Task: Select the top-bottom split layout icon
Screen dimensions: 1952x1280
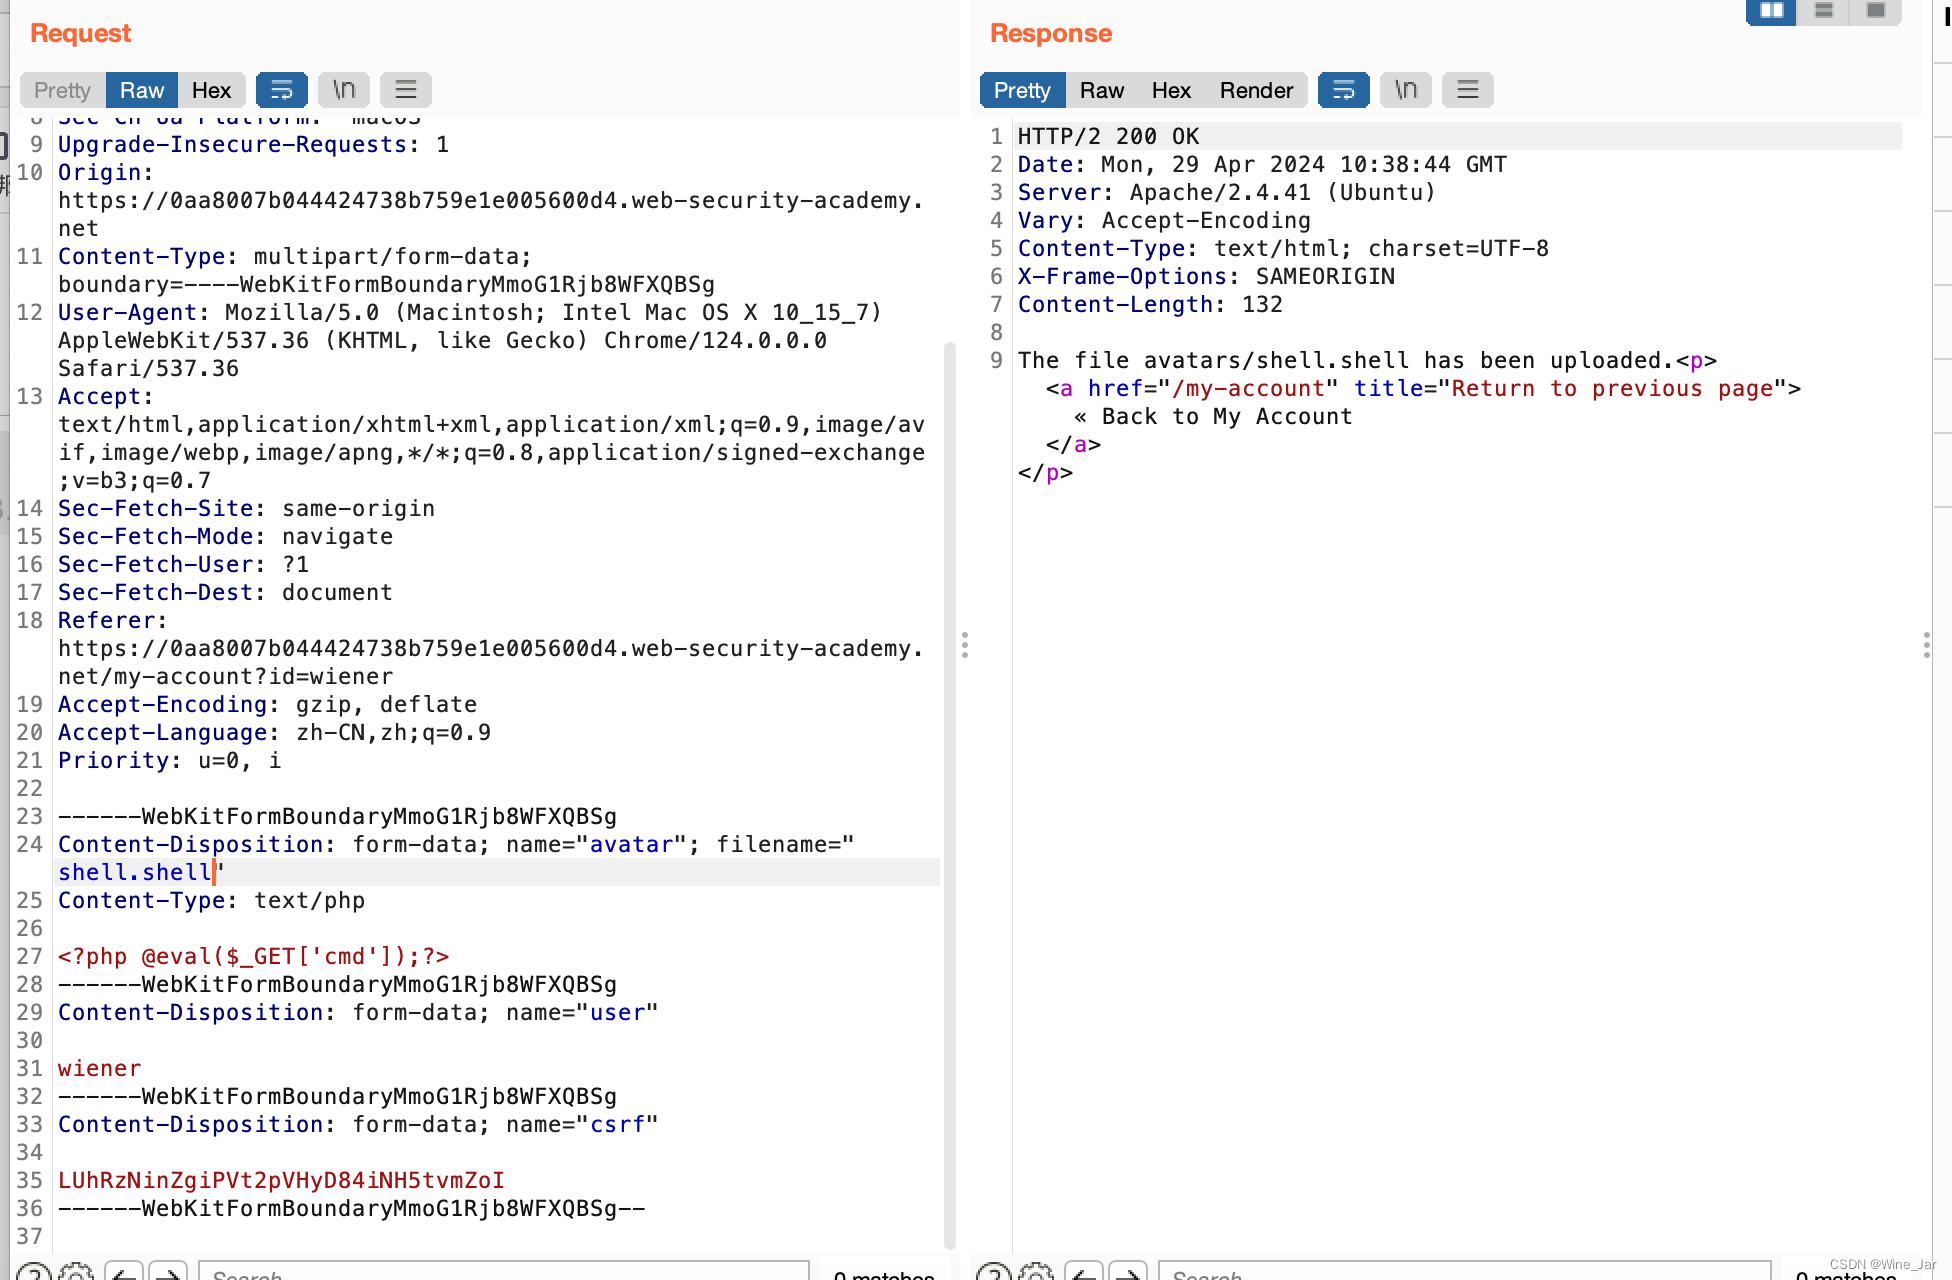Action: point(1824,11)
